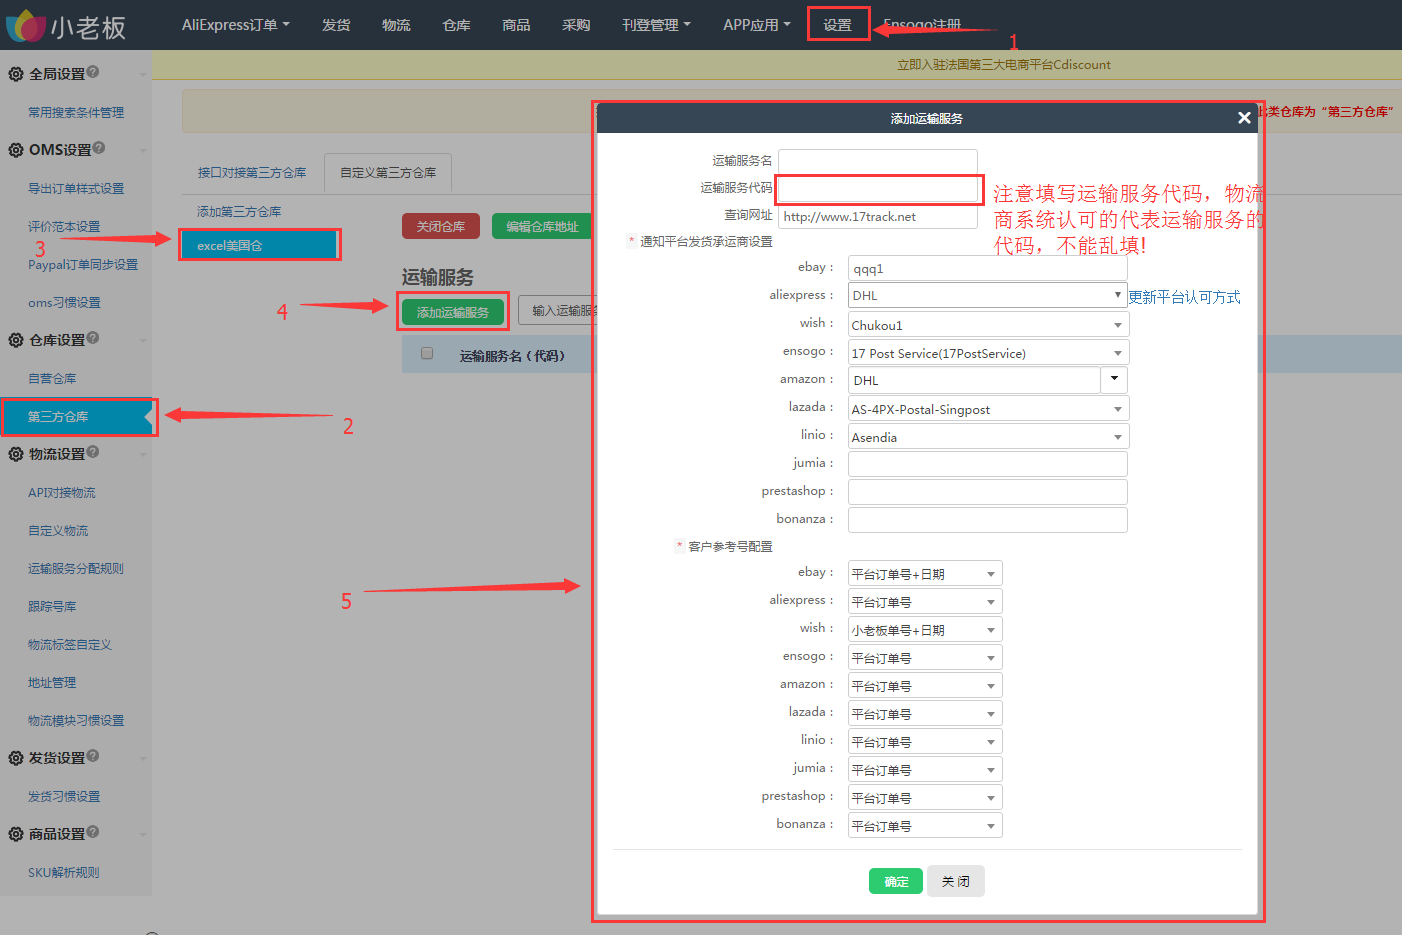Close the 添加运输服务 dialog with X

pyautogui.click(x=1244, y=118)
